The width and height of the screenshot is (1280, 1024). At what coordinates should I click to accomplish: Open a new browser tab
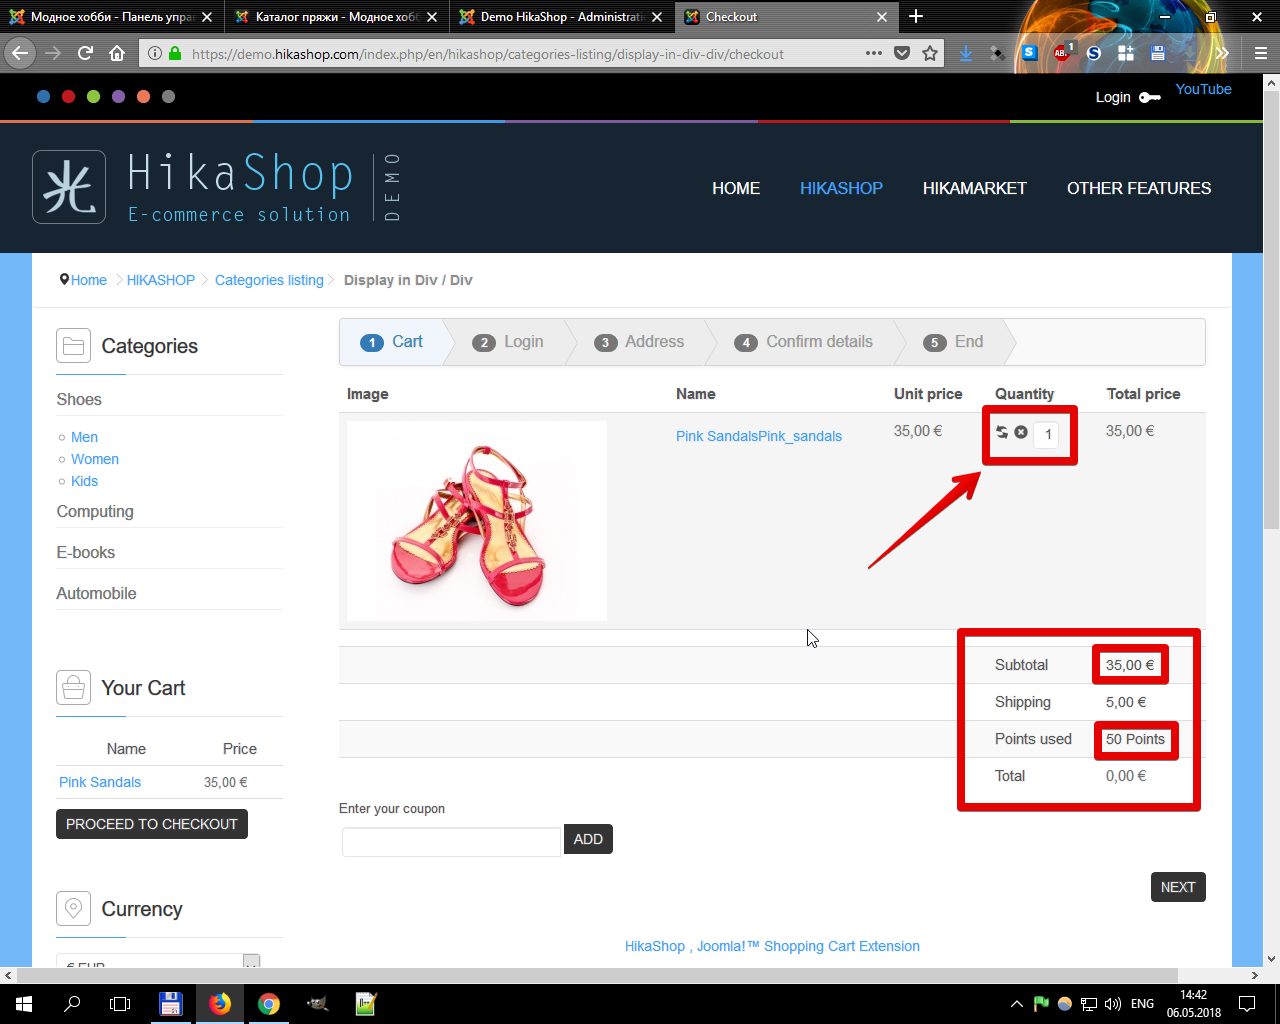click(x=916, y=16)
